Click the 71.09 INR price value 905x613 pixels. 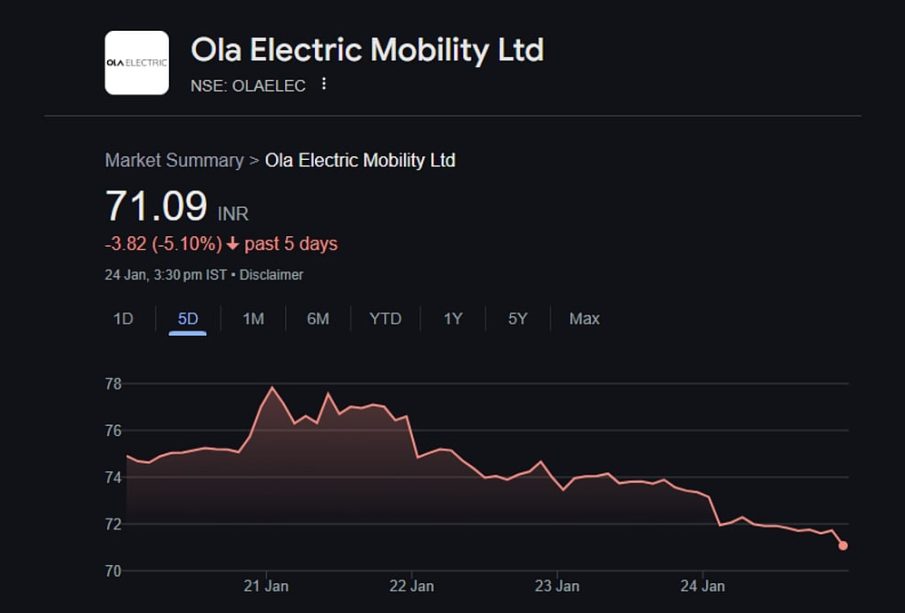point(156,206)
